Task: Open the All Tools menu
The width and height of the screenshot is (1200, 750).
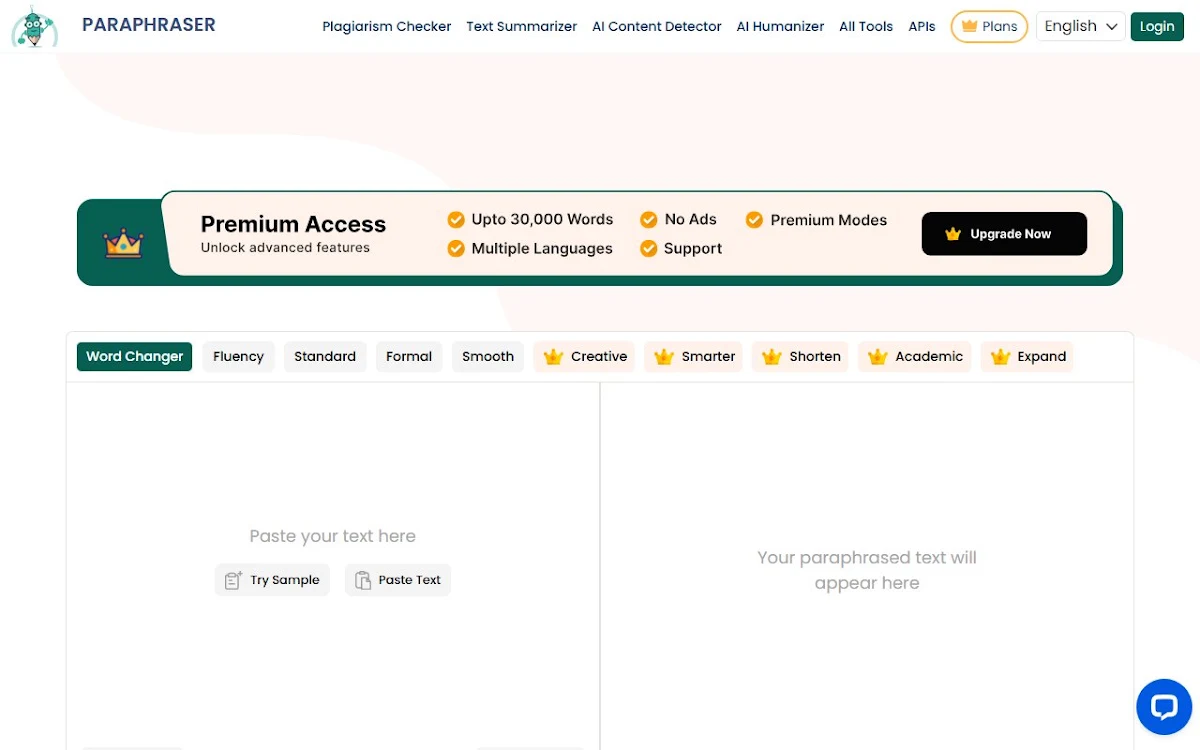Action: (866, 27)
